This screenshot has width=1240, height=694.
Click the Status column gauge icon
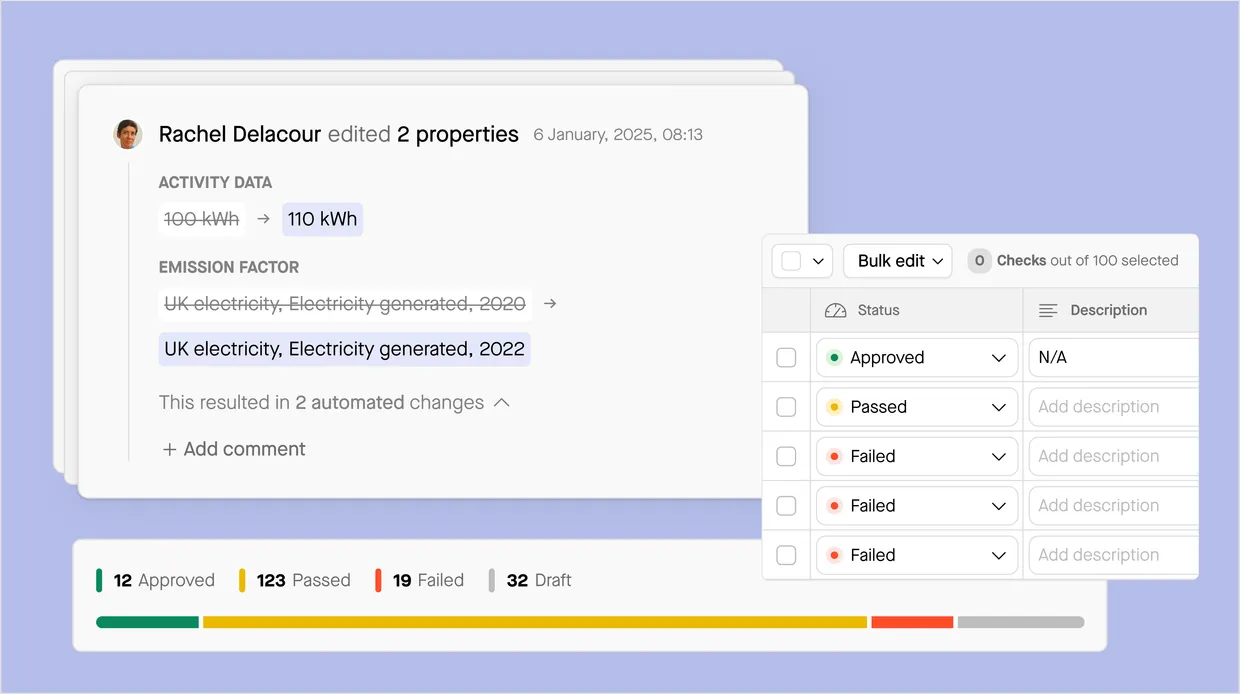[835, 311]
